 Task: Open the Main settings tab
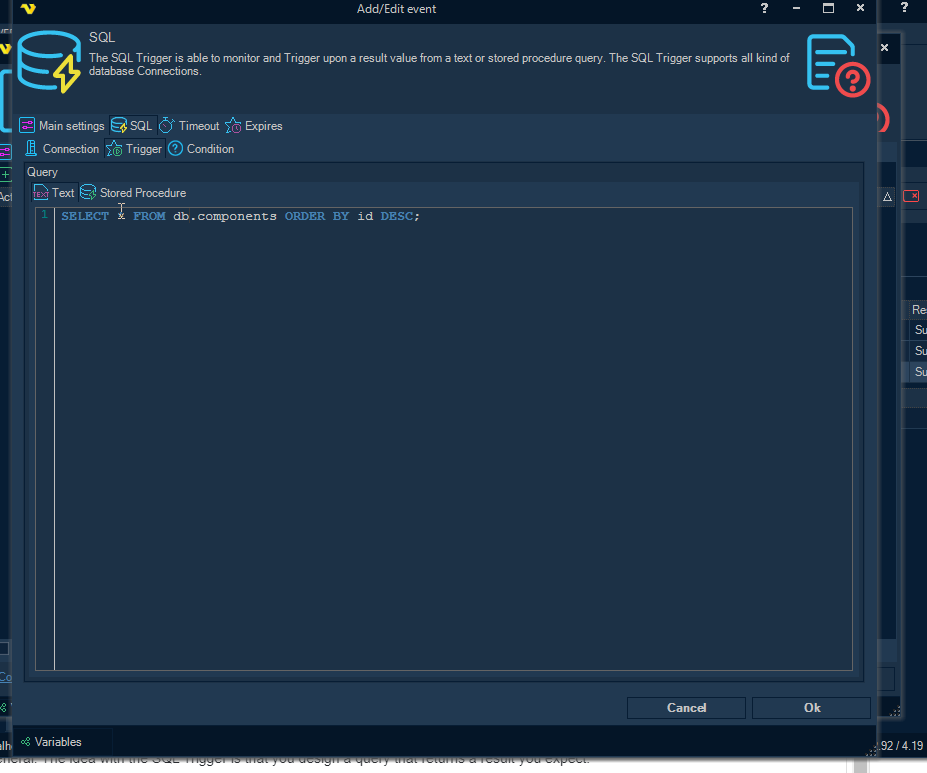point(62,126)
